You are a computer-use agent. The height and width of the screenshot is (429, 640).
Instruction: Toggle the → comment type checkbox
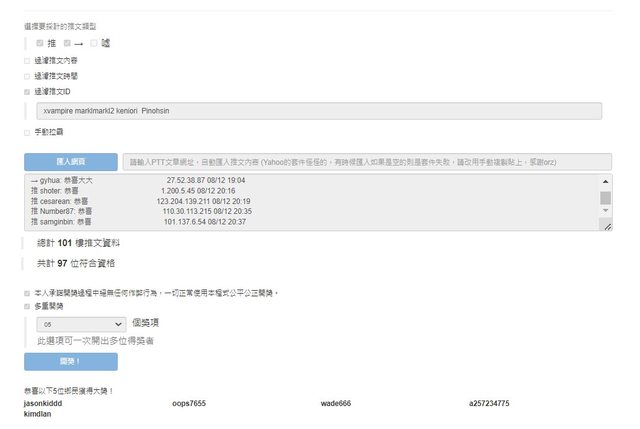click(67, 43)
